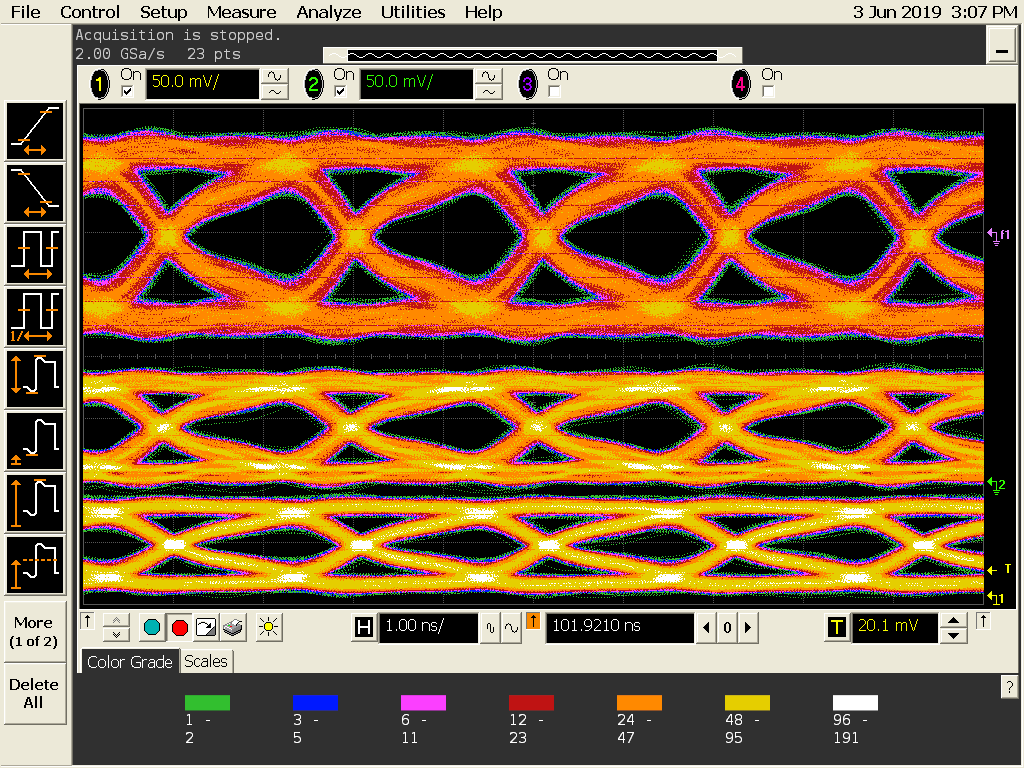Select the fall time measurement icon
1024x768 pixels.
35,193
